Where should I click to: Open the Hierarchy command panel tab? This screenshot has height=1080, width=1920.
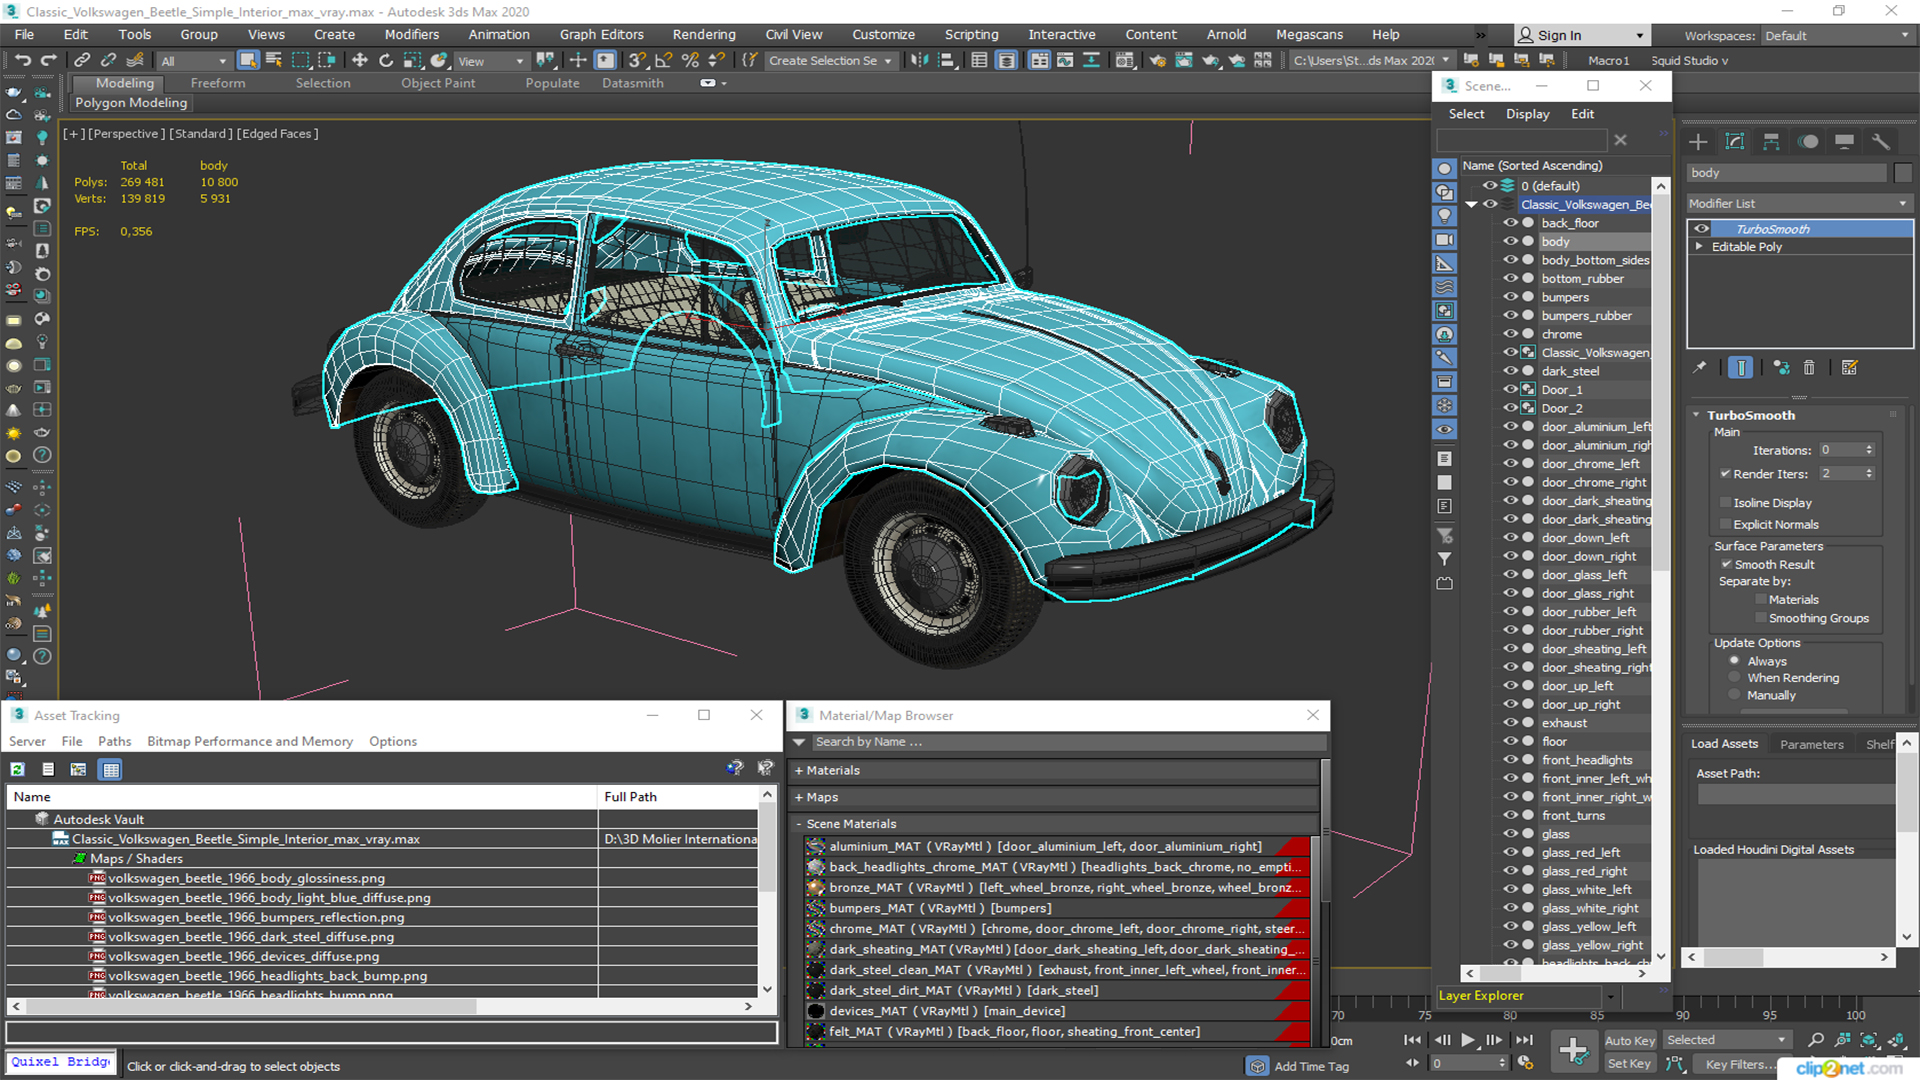[x=1771, y=142]
